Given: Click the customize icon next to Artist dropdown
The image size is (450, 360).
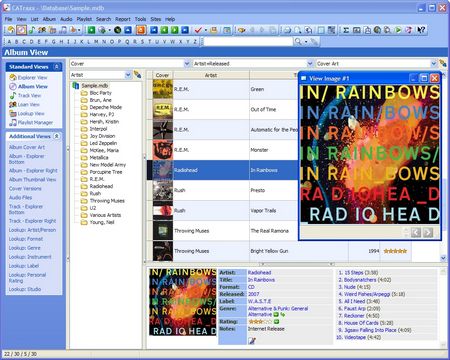Looking at the screenshot, I should pos(137,75).
